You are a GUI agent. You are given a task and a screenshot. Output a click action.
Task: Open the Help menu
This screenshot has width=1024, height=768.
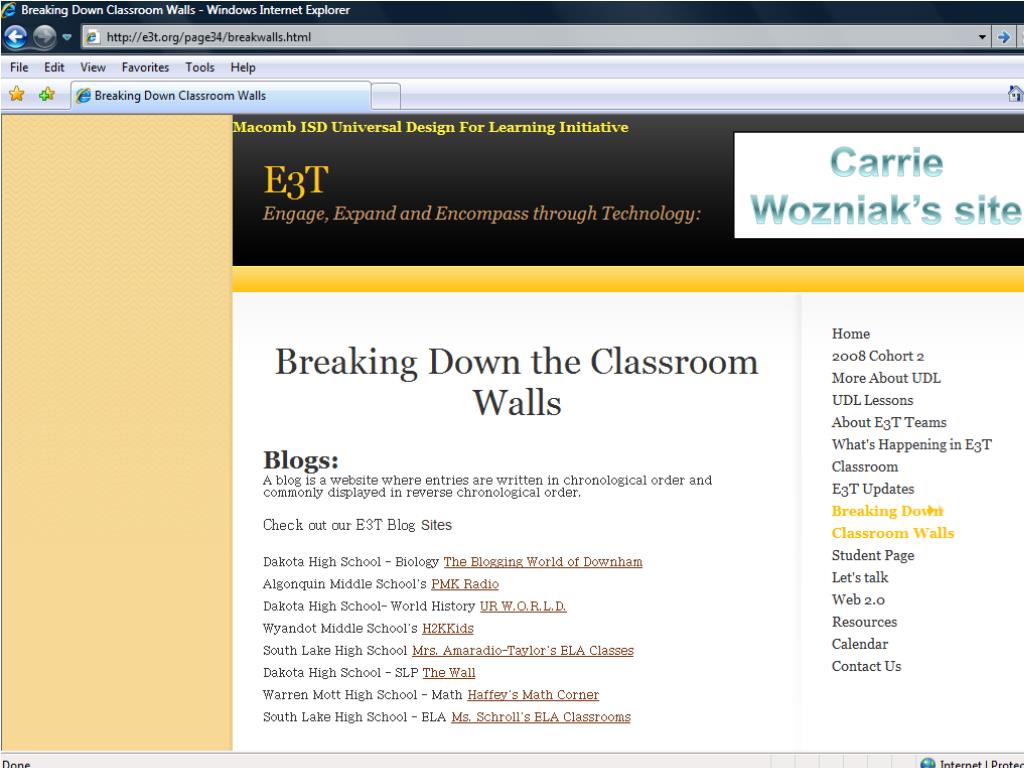242,67
